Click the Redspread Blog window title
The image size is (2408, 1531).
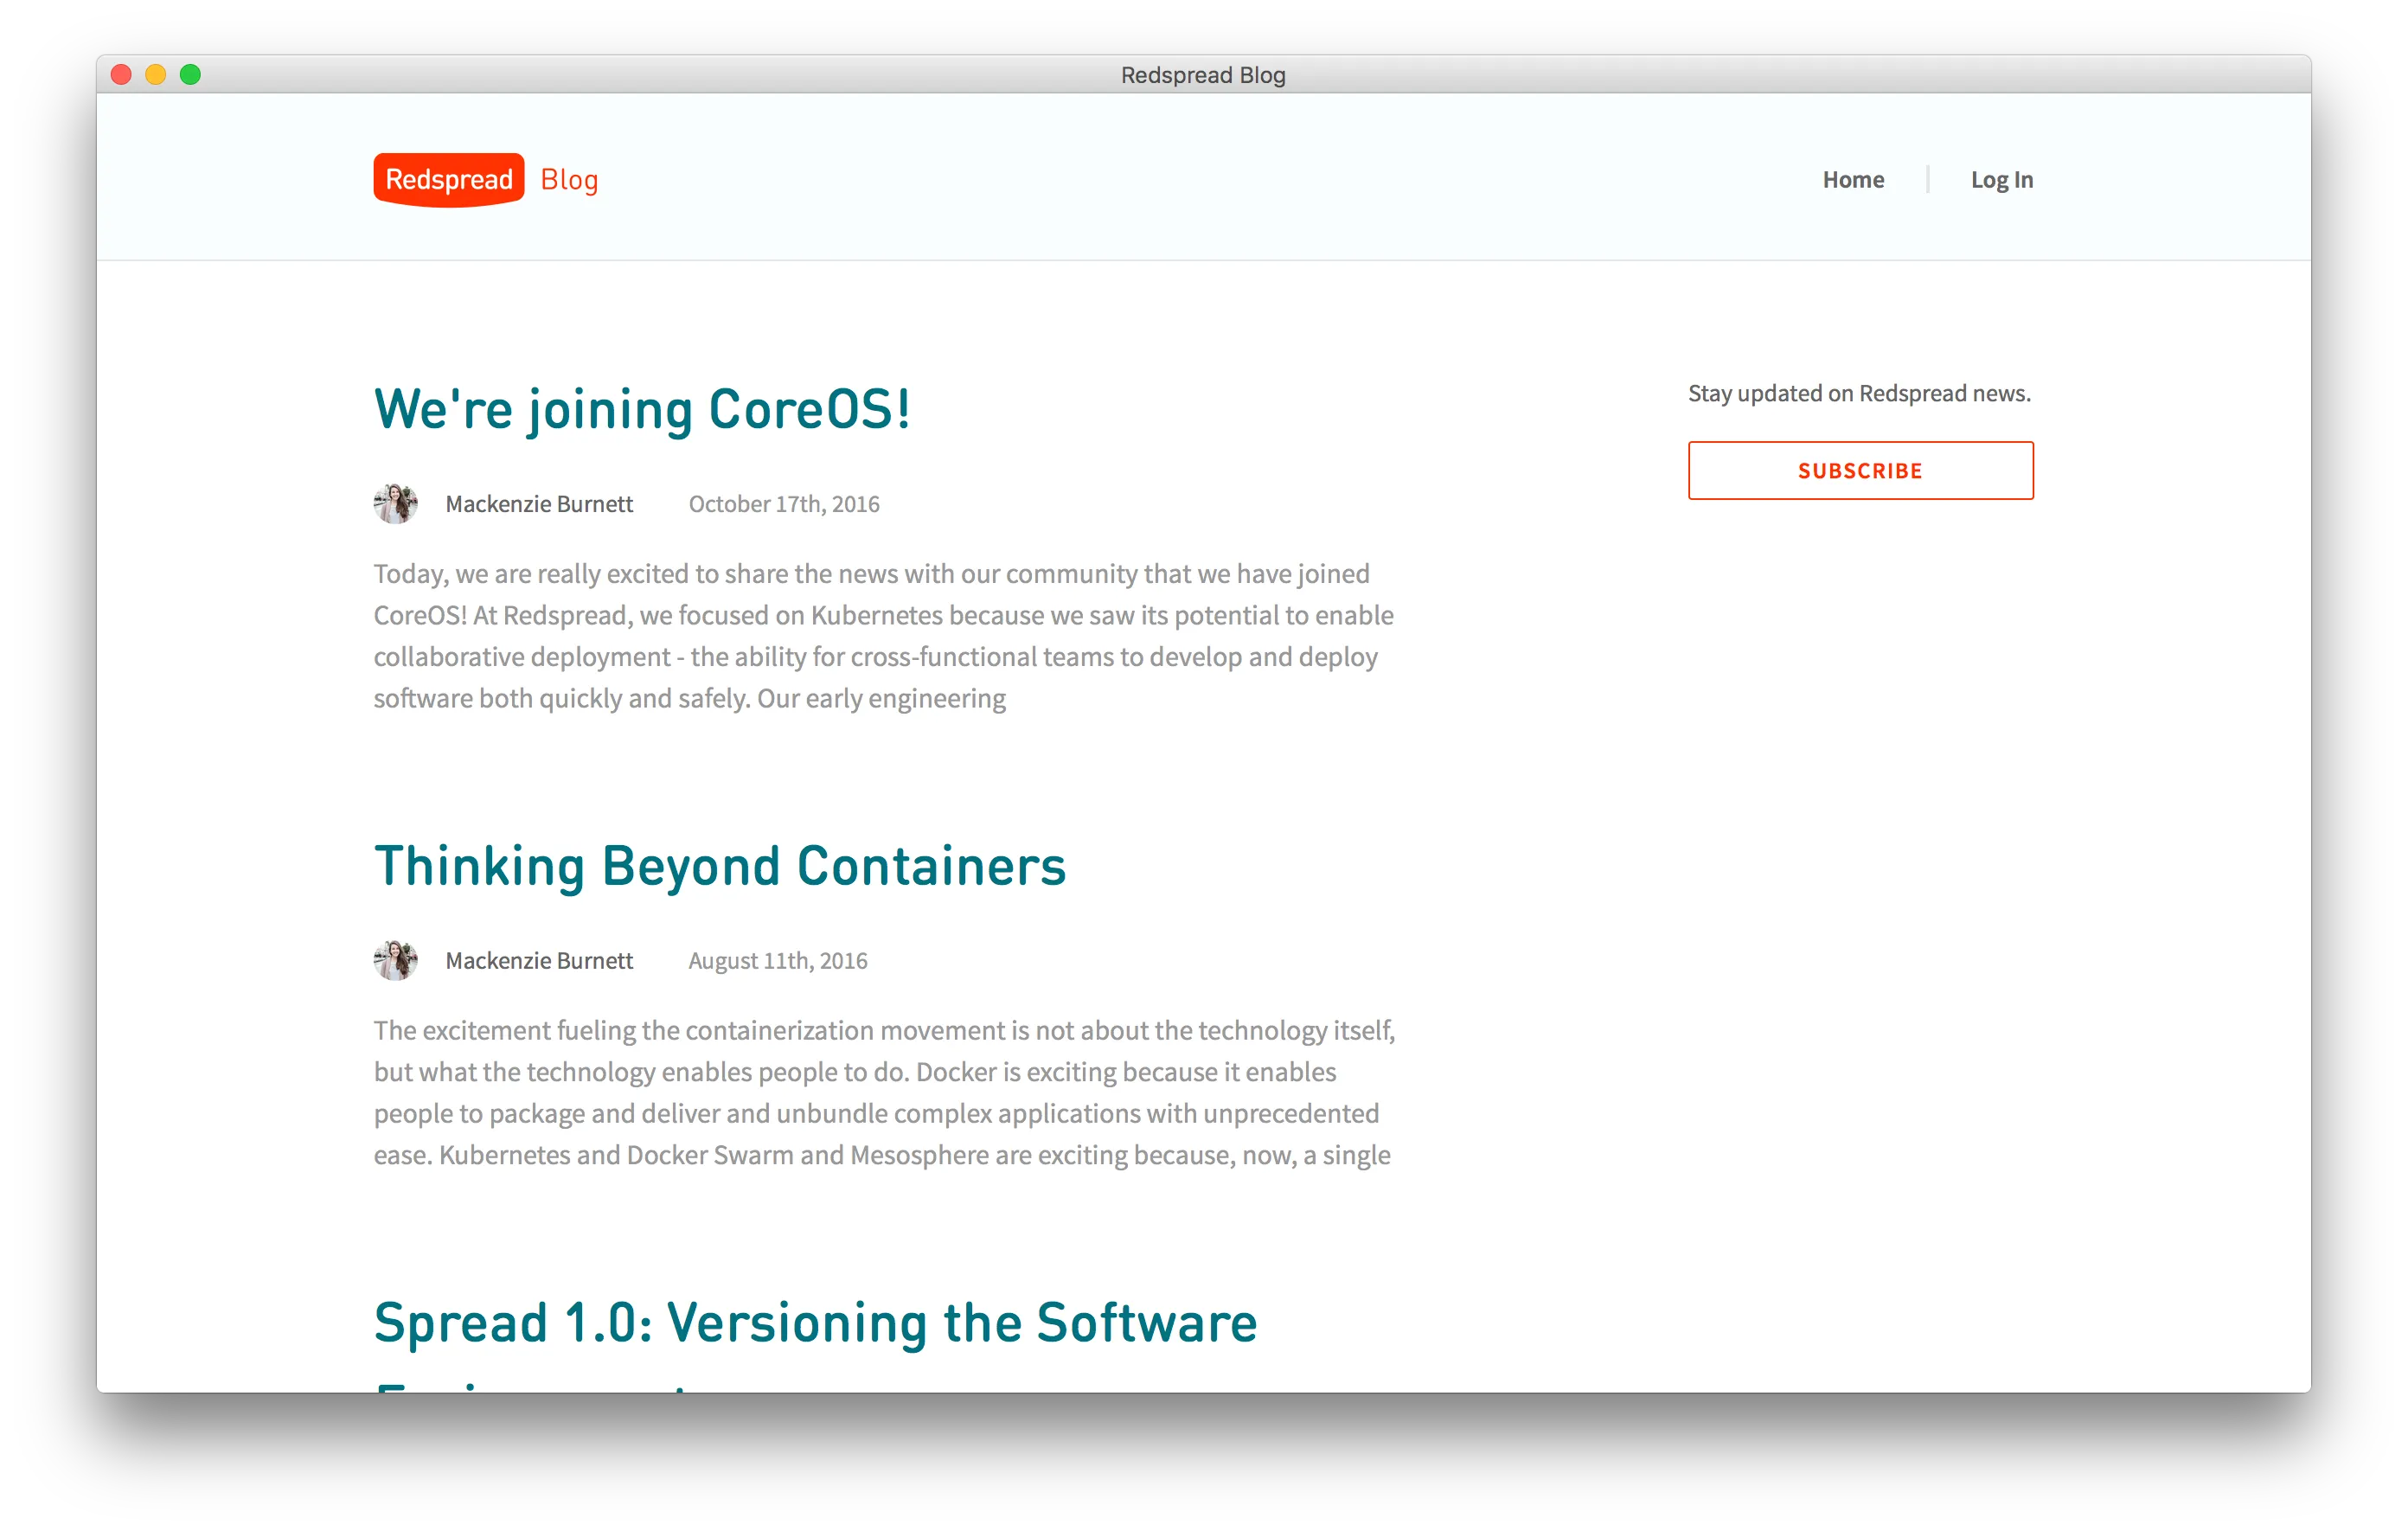pos(1202,74)
